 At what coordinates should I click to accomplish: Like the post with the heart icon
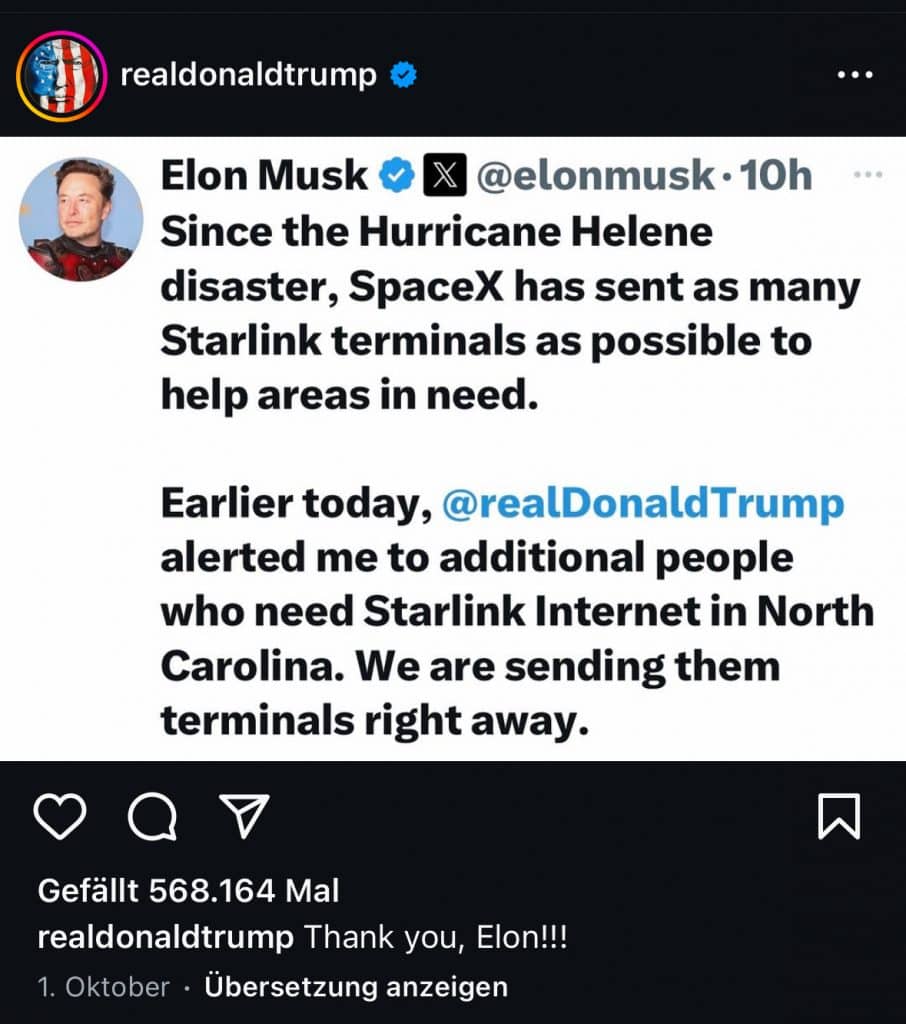(60, 817)
